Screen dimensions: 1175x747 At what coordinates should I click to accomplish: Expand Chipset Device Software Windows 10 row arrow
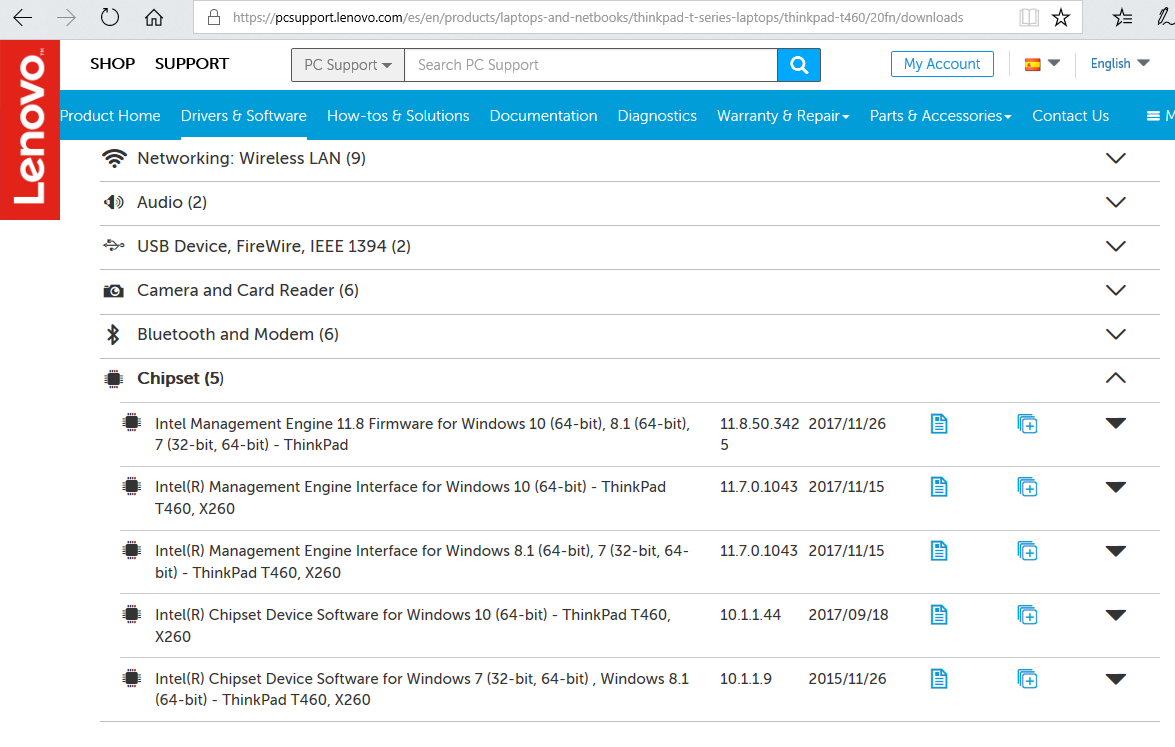click(x=1116, y=615)
